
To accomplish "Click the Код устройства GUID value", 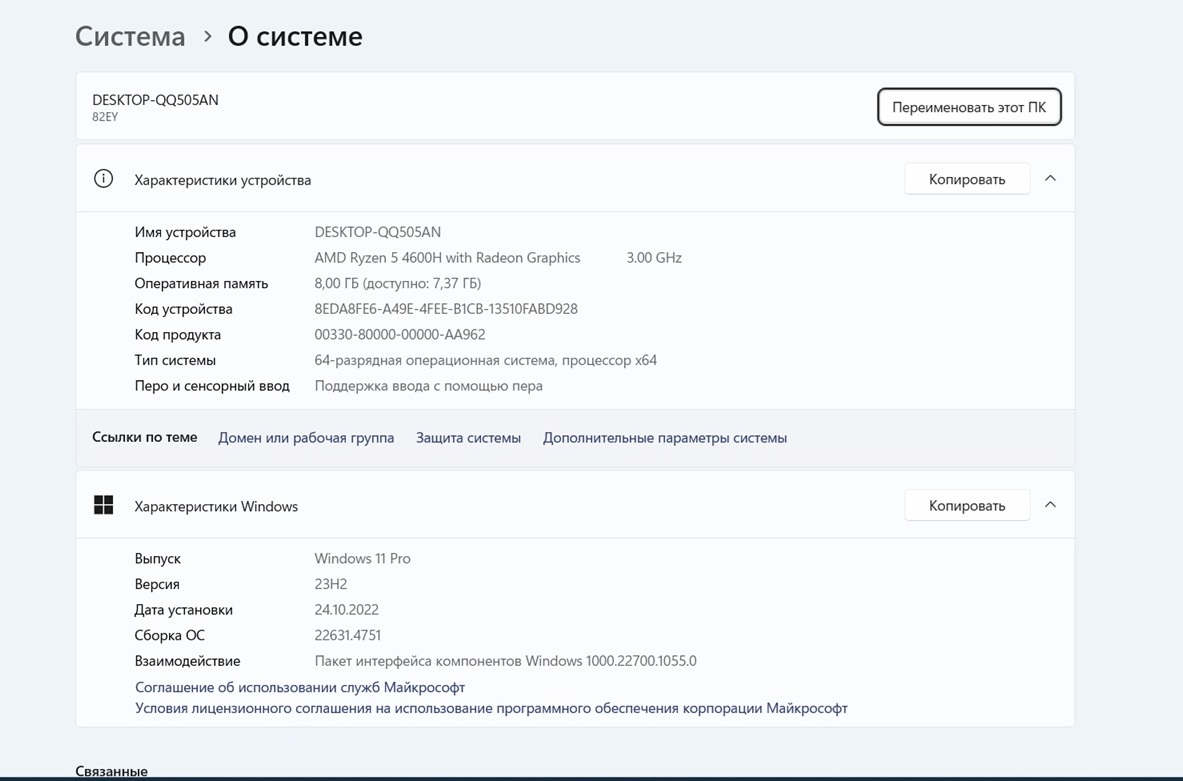I will 446,309.
